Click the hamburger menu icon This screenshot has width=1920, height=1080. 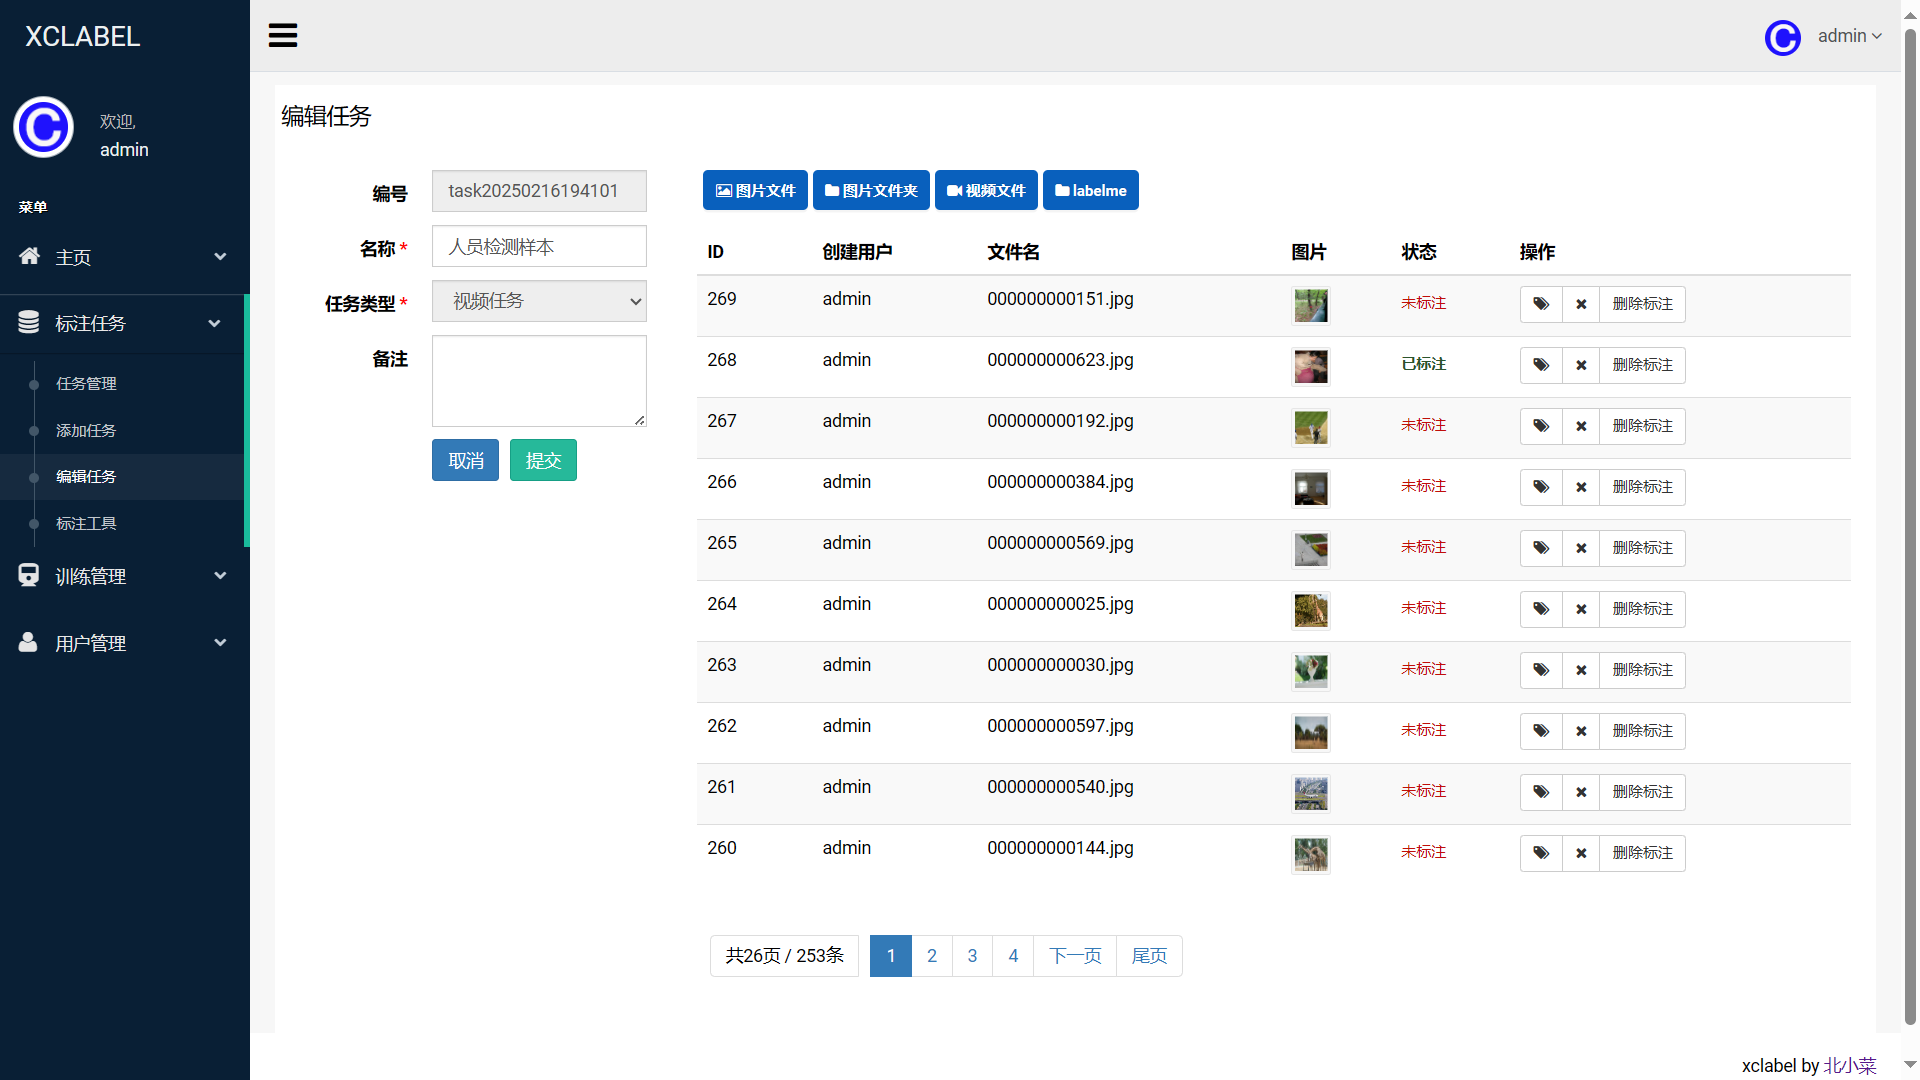pyautogui.click(x=283, y=36)
